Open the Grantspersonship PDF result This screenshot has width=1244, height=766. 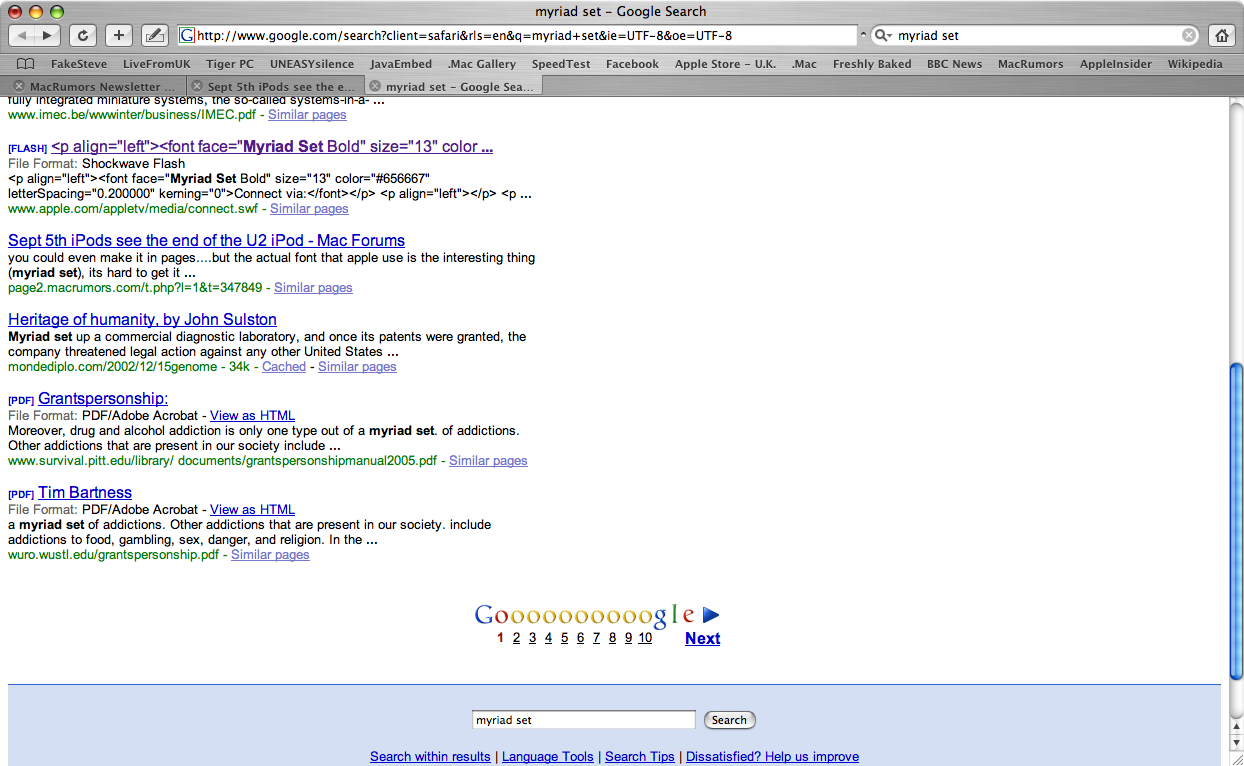pos(103,398)
